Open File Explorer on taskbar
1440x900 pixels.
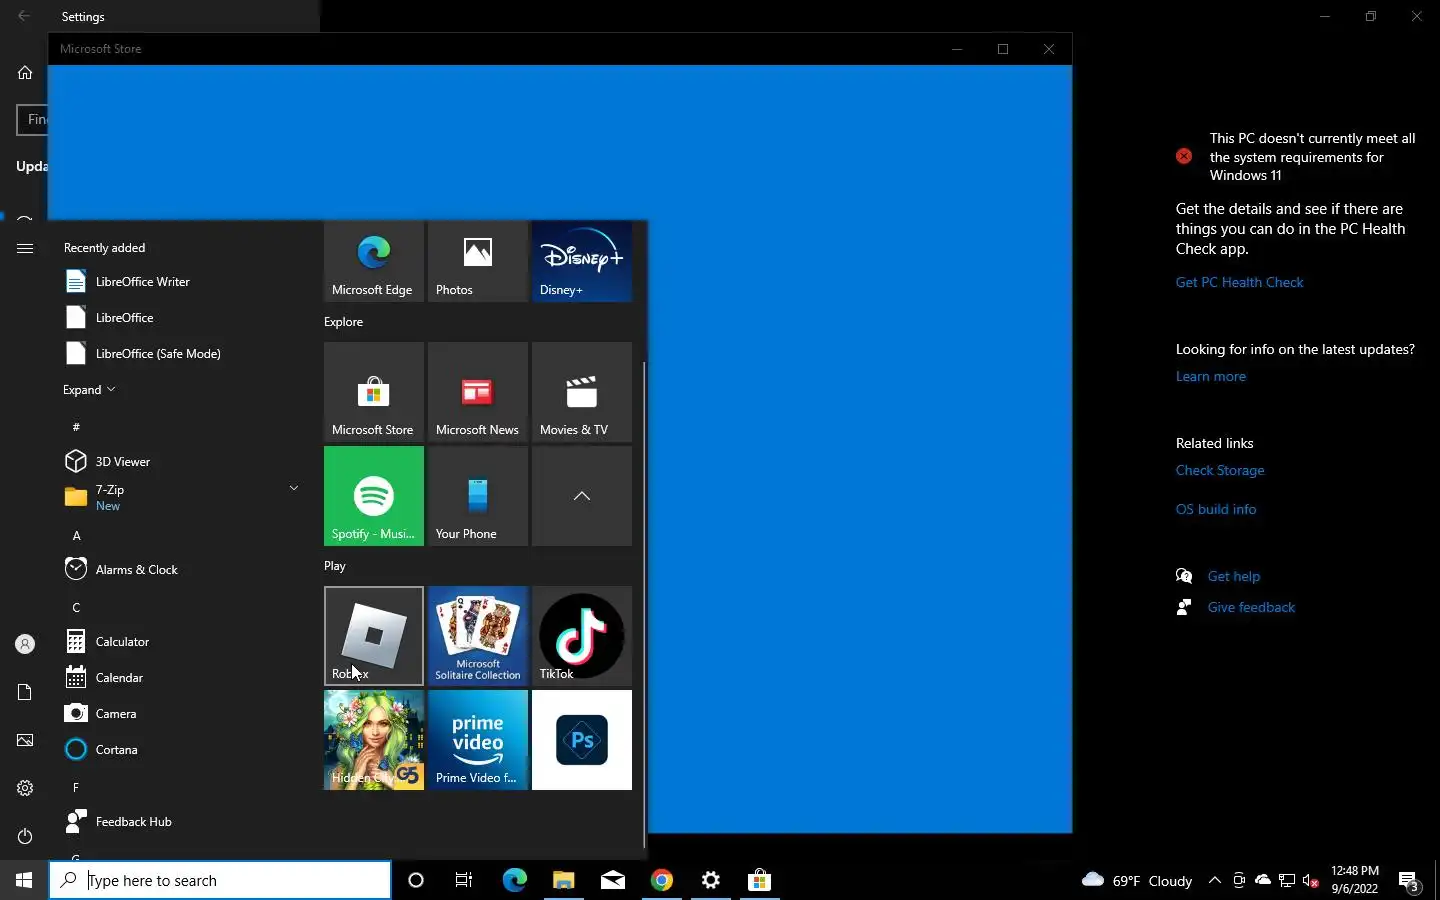click(x=564, y=880)
